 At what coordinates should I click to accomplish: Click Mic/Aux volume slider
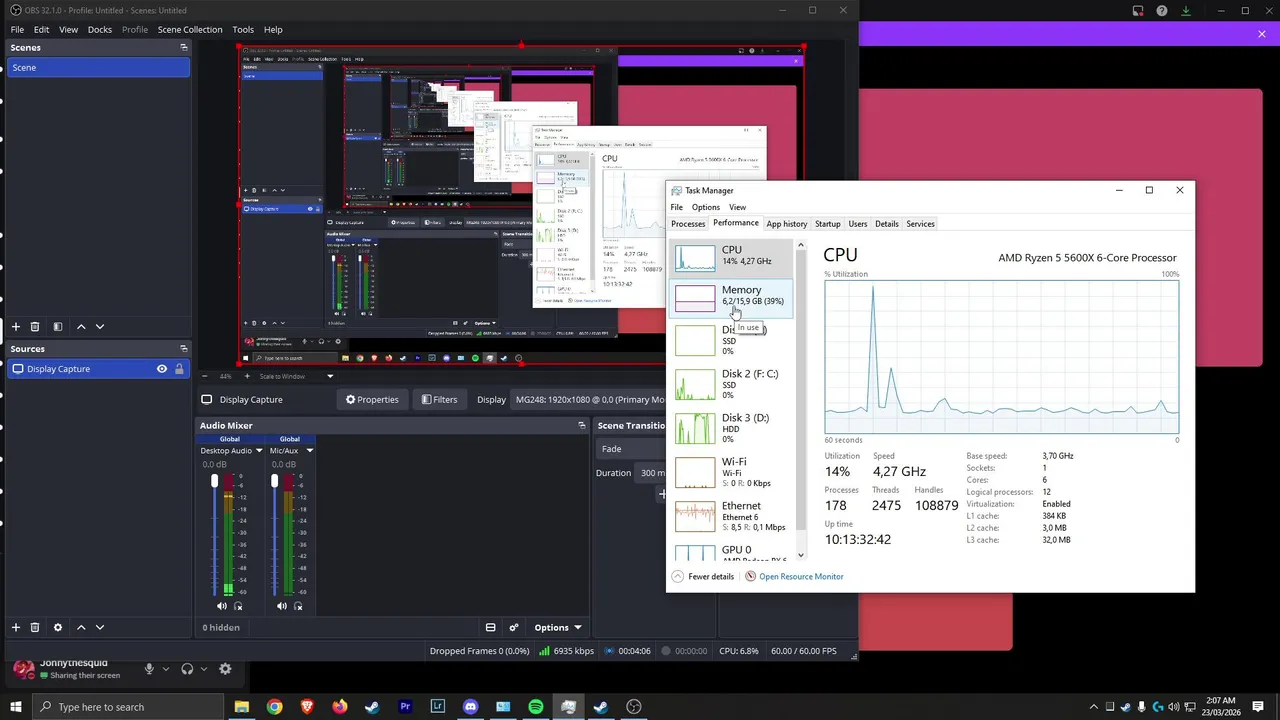(274, 535)
